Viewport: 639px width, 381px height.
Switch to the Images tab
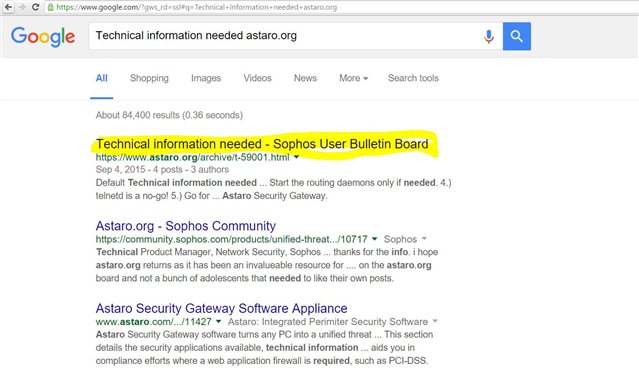pyautogui.click(x=206, y=78)
